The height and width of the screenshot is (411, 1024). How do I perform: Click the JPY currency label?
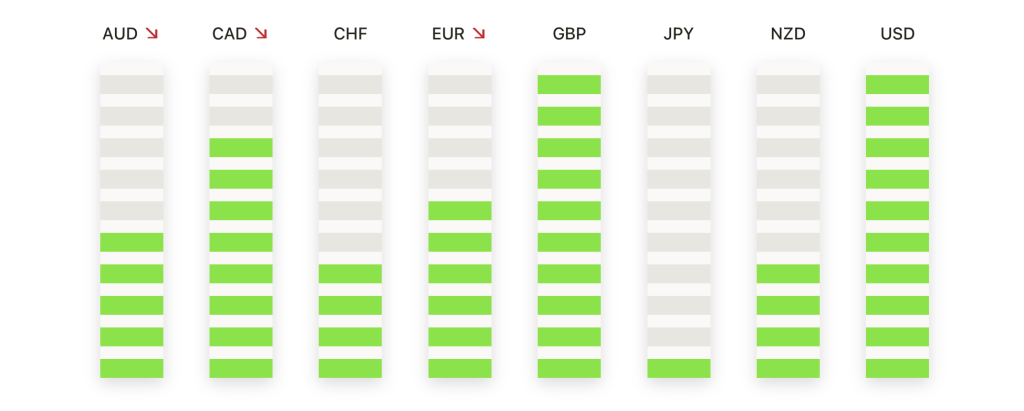tap(679, 34)
